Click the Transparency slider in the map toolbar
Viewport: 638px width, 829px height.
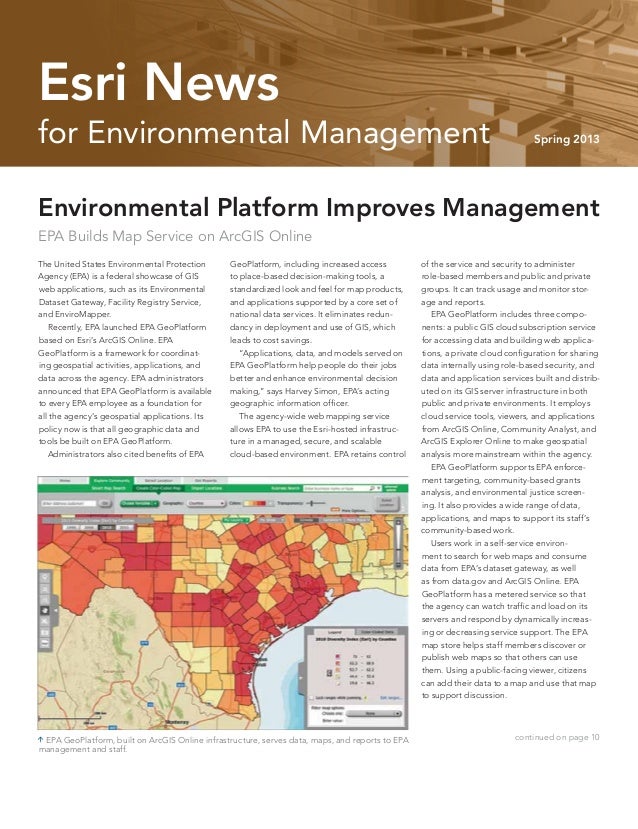click(316, 503)
